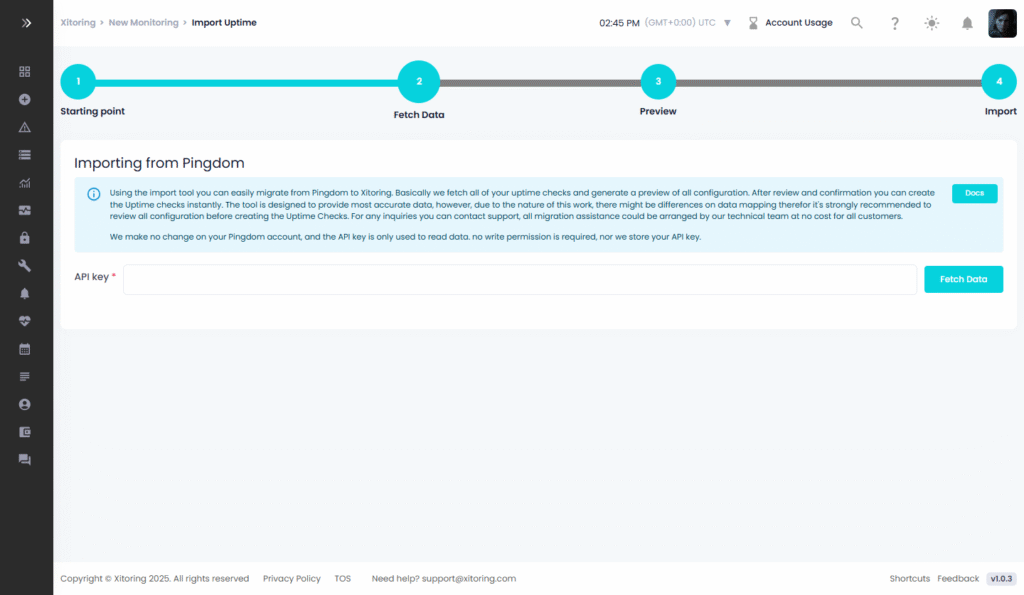Open the heartbeat icon in sidebar
The height and width of the screenshot is (595, 1024).
click(x=25, y=321)
